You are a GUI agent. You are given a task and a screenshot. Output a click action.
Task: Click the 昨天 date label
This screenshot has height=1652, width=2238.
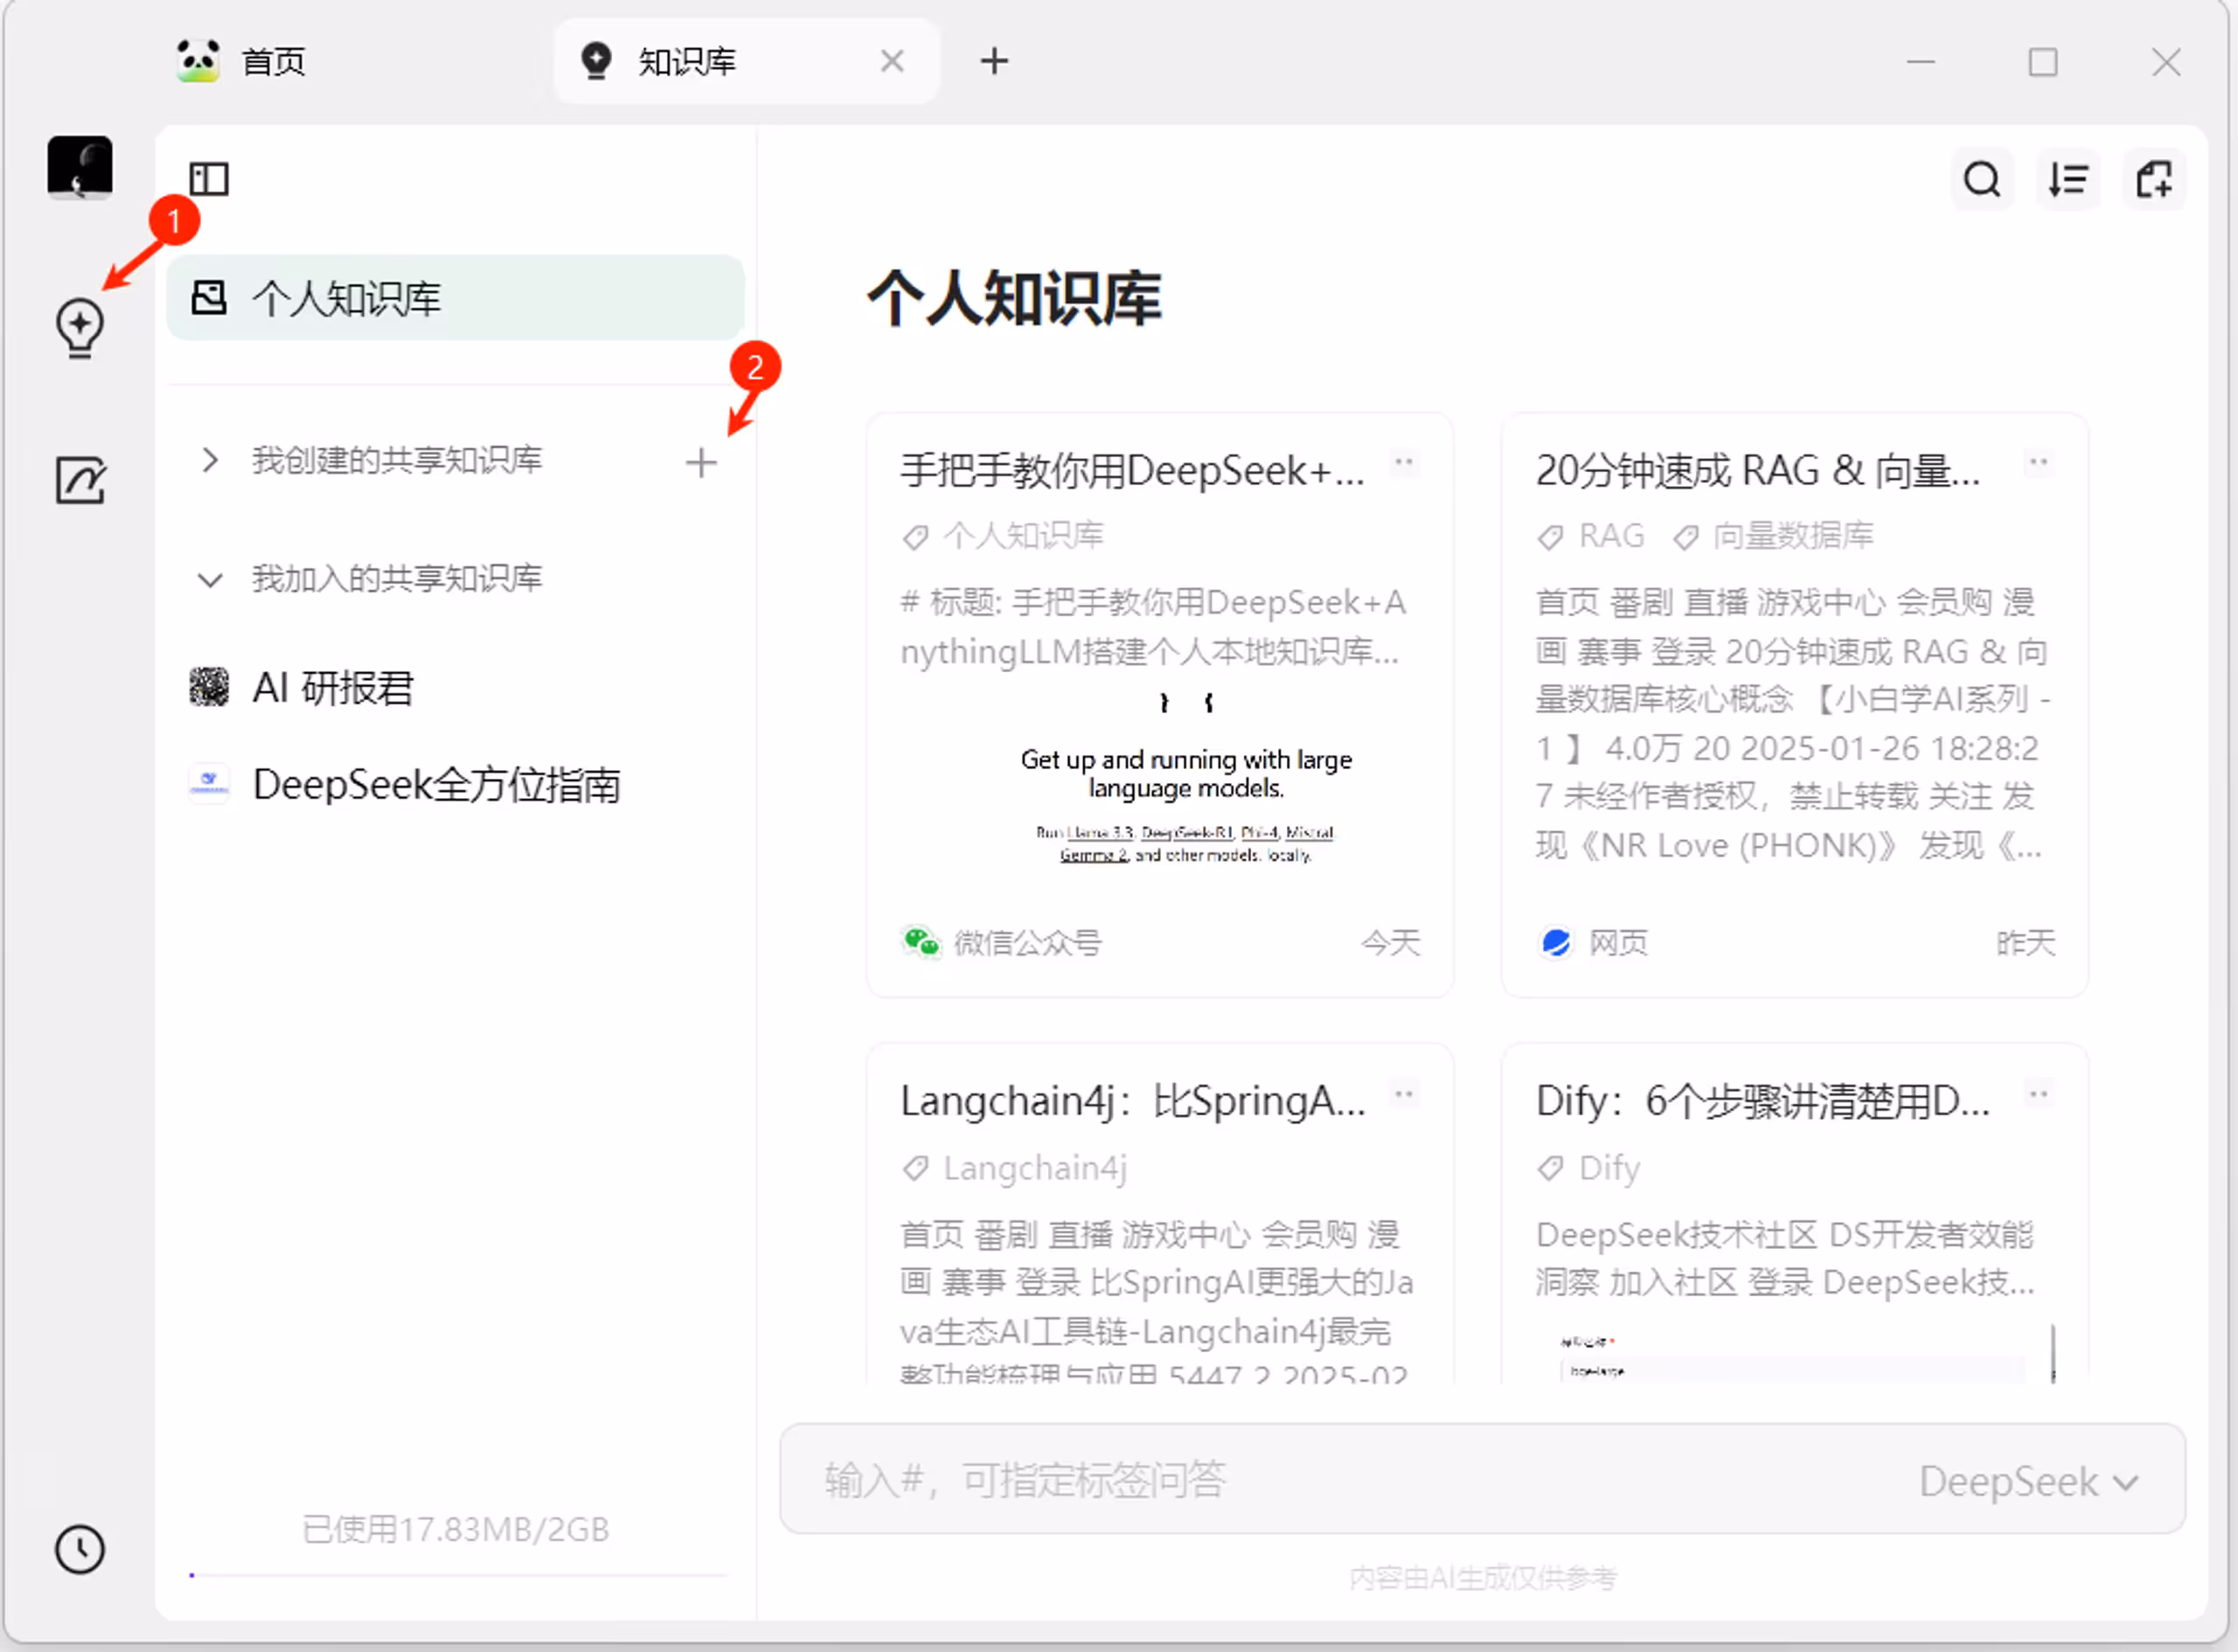pyautogui.click(x=2026, y=942)
